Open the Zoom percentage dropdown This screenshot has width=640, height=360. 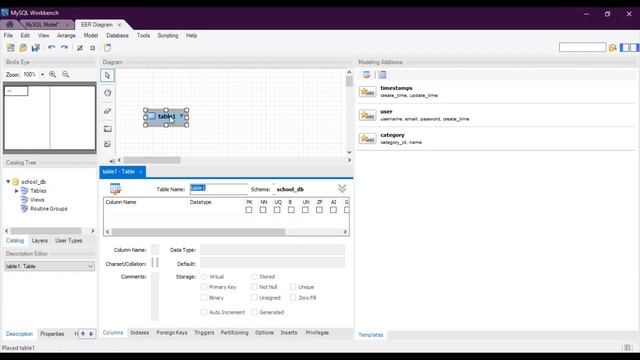click(42, 74)
